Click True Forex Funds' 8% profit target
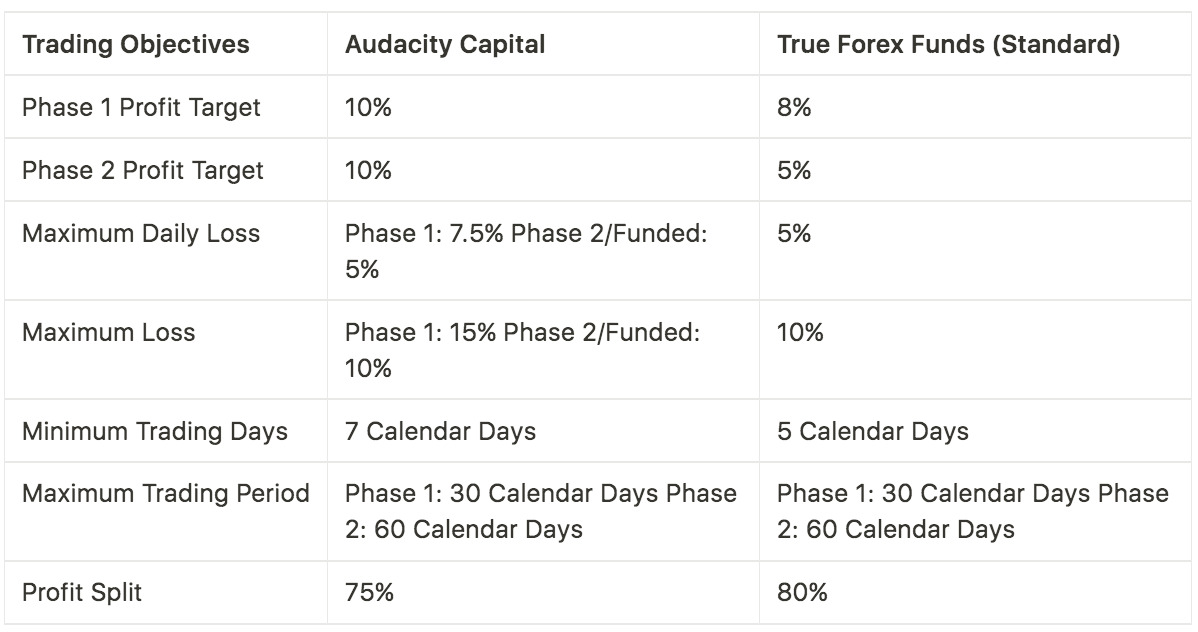1198x632 pixels. (794, 108)
